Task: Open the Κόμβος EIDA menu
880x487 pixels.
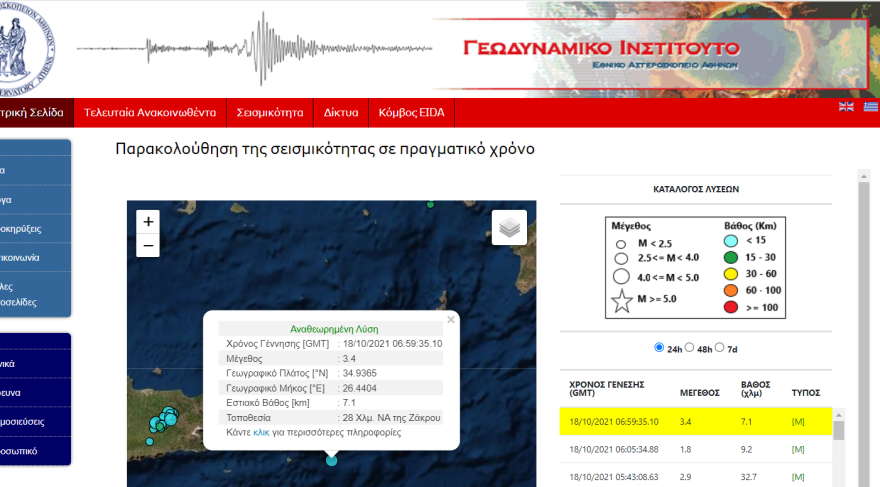Action: [x=411, y=113]
